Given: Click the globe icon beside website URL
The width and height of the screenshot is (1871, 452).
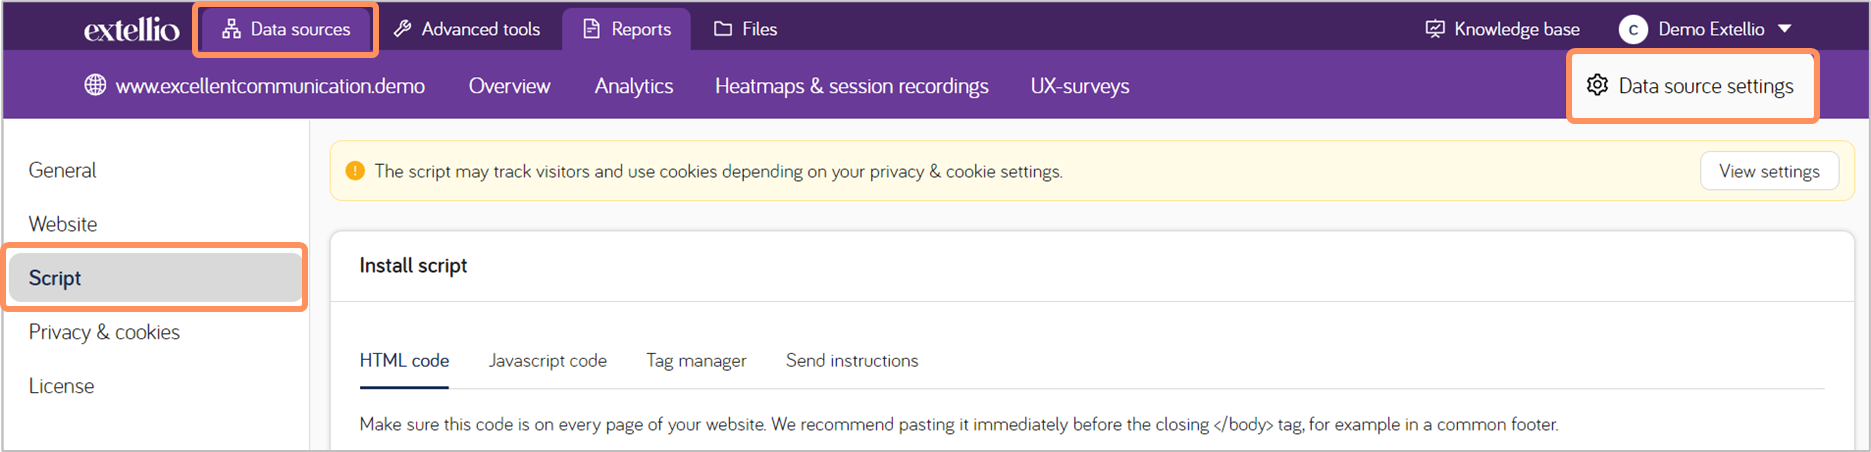Looking at the screenshot, I should pos(95,85).
